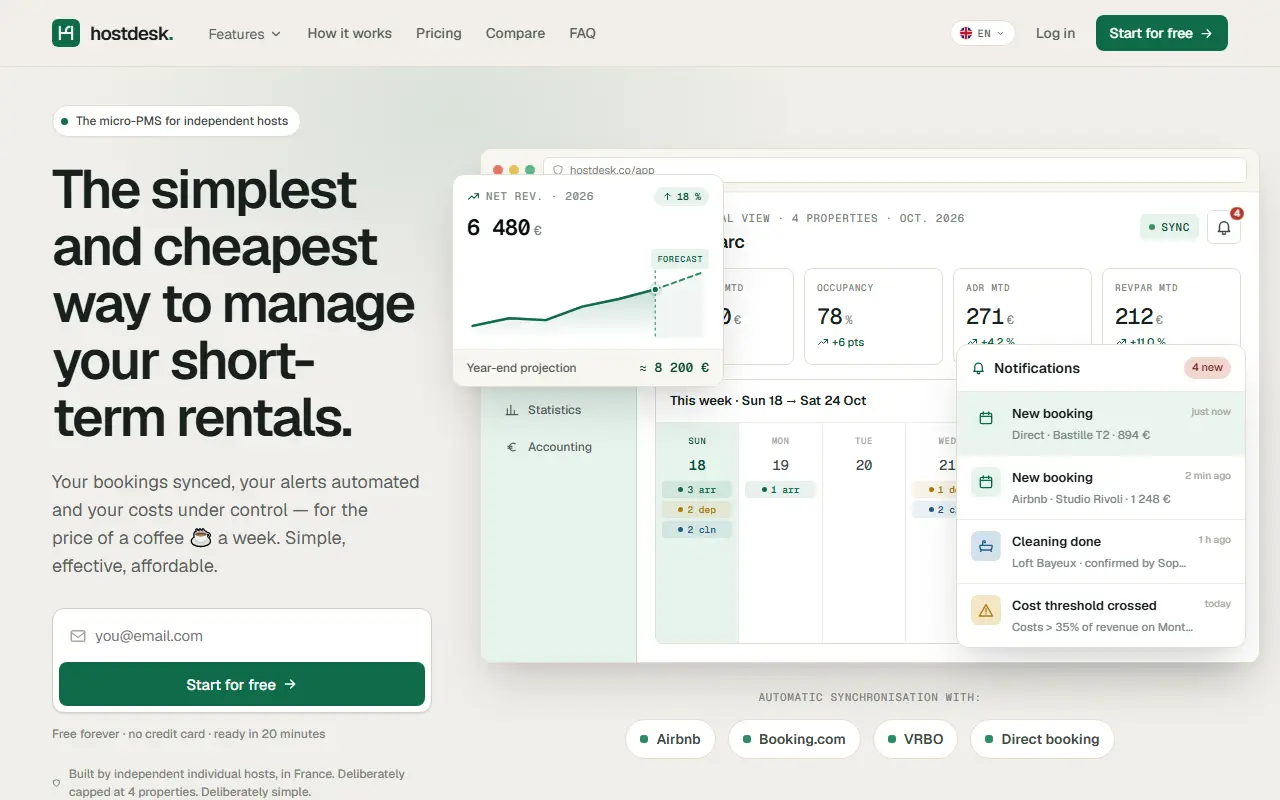Click the forecast point on revenue chart

(656, 289)
